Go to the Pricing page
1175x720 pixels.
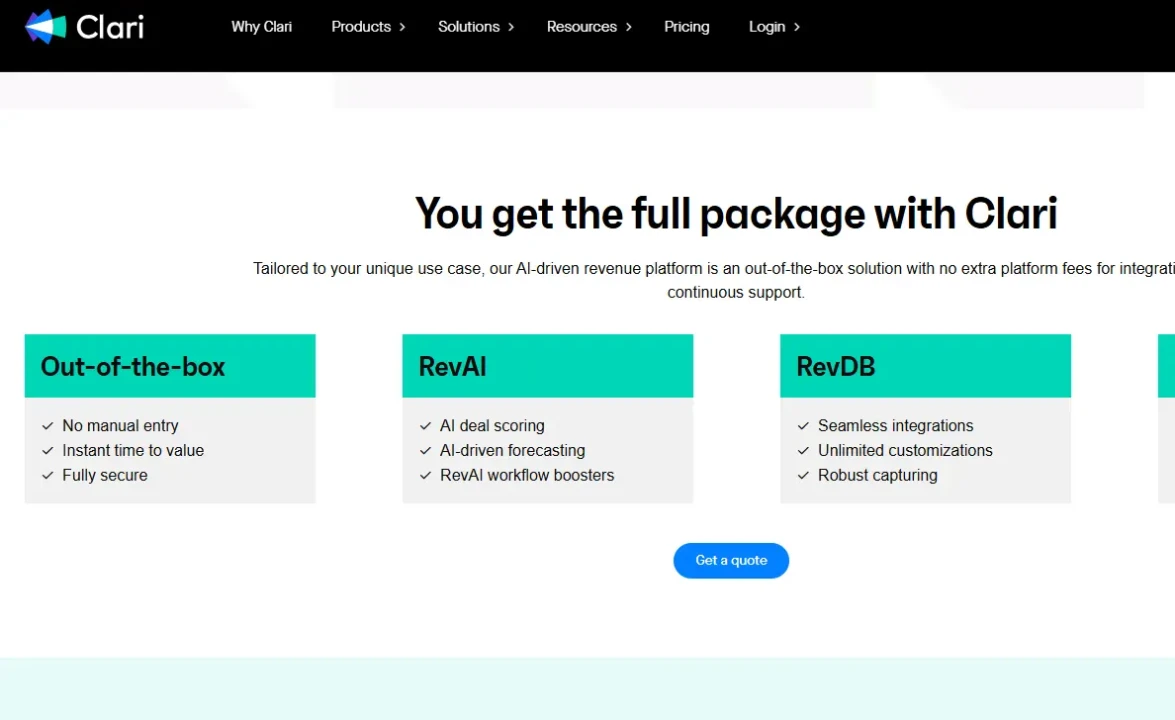686,27
